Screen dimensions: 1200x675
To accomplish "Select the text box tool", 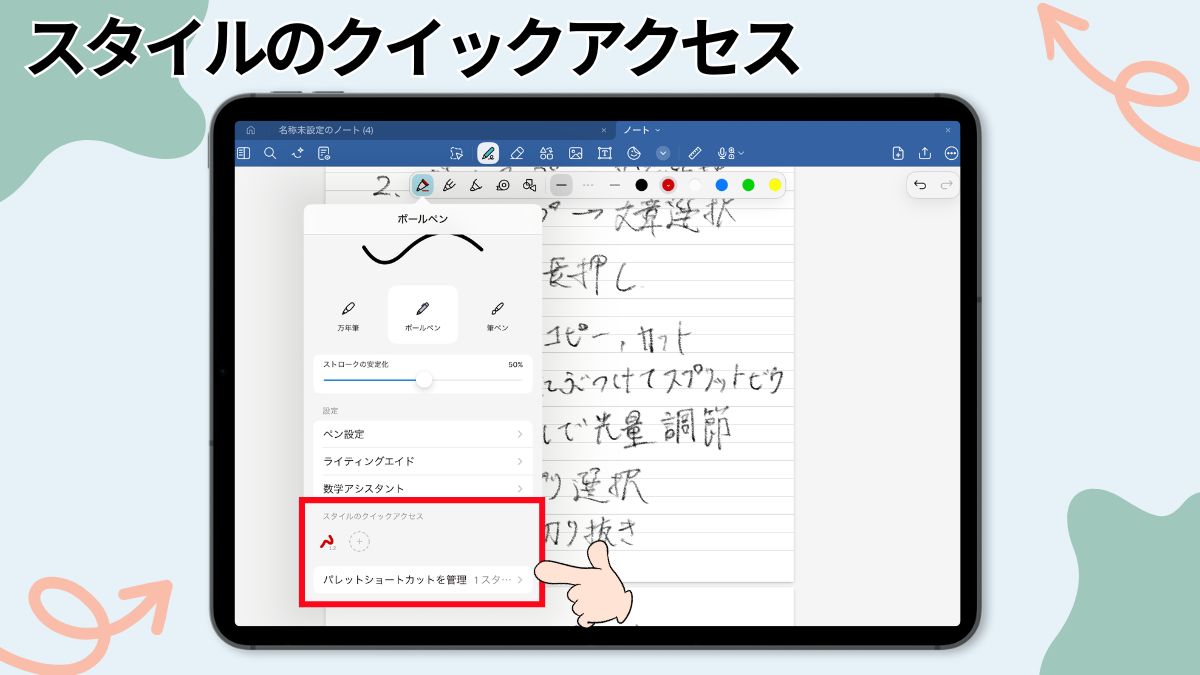I will pyautogui.click(x=604, y=153).
